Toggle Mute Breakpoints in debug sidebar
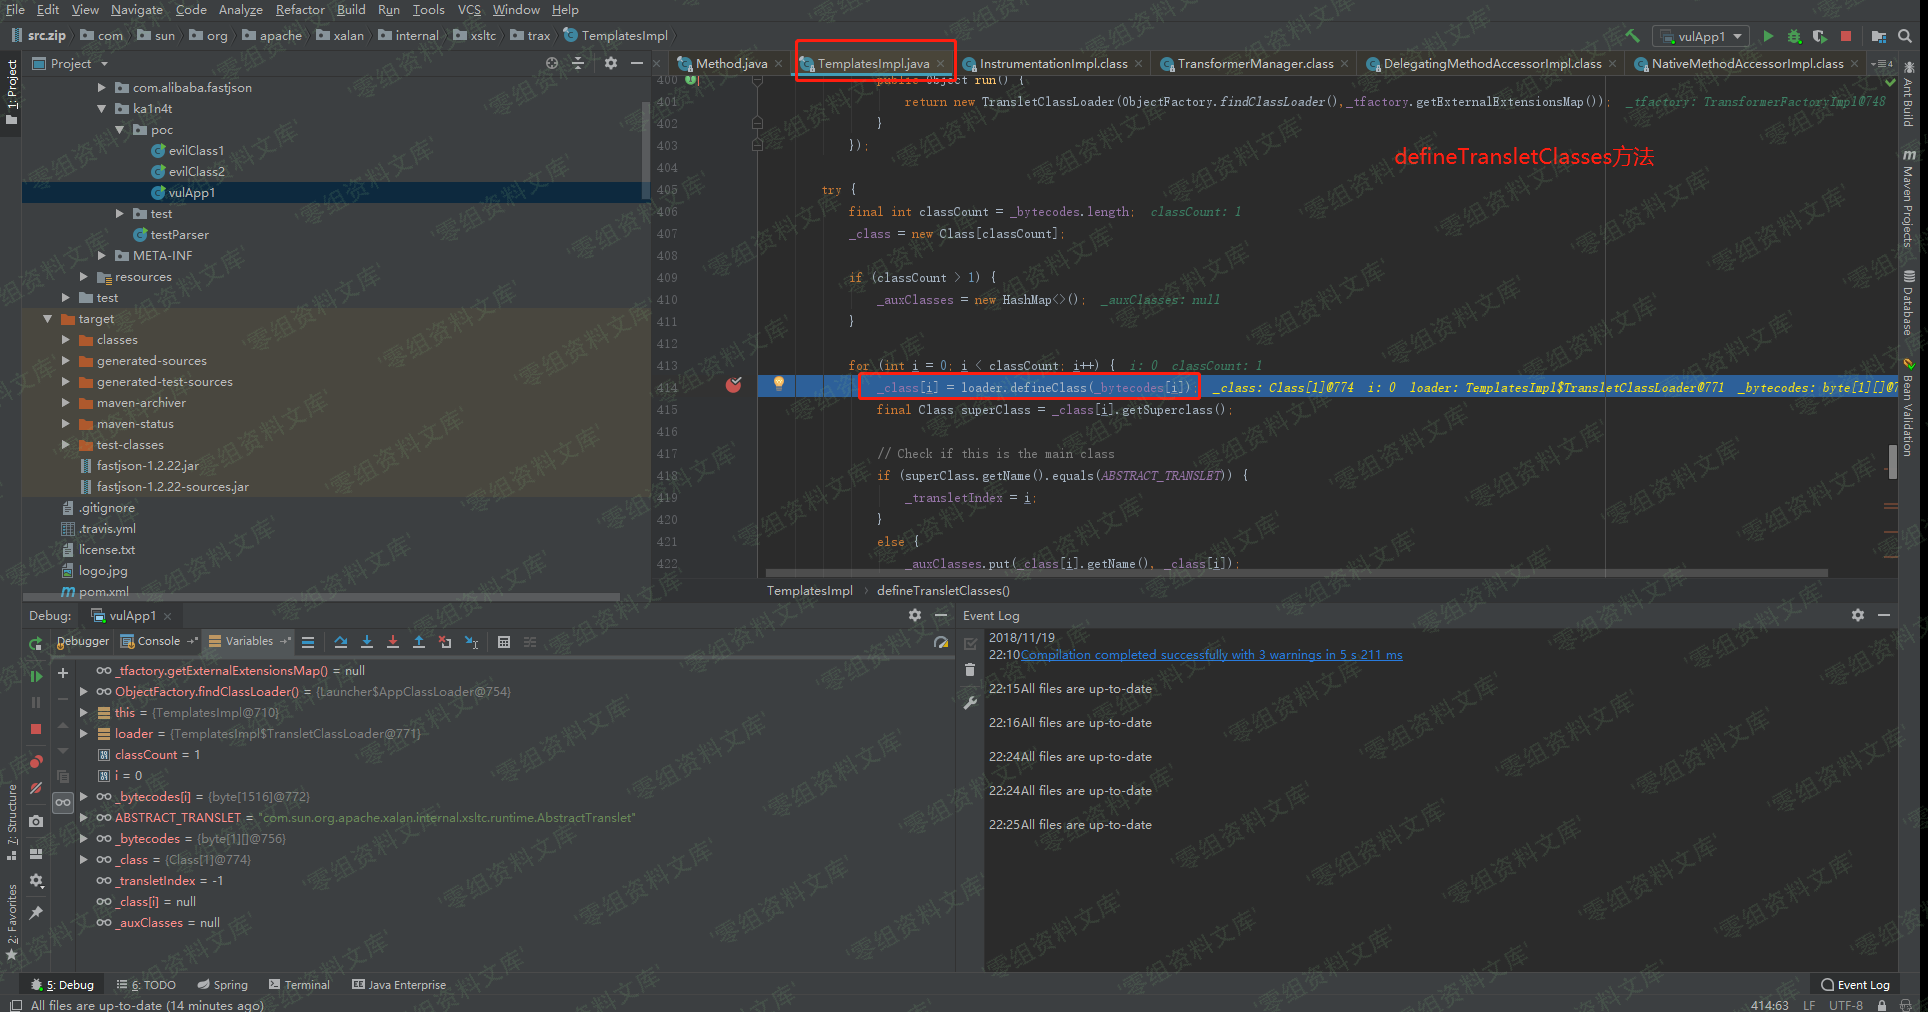The height and width of the screenshot is (1012, 1928). (36, 788)
